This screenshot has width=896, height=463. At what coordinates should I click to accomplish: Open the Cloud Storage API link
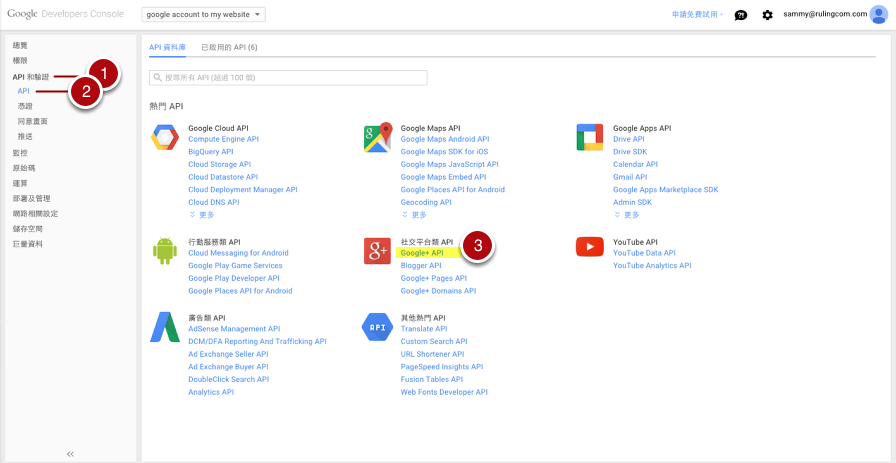point(219,164)
